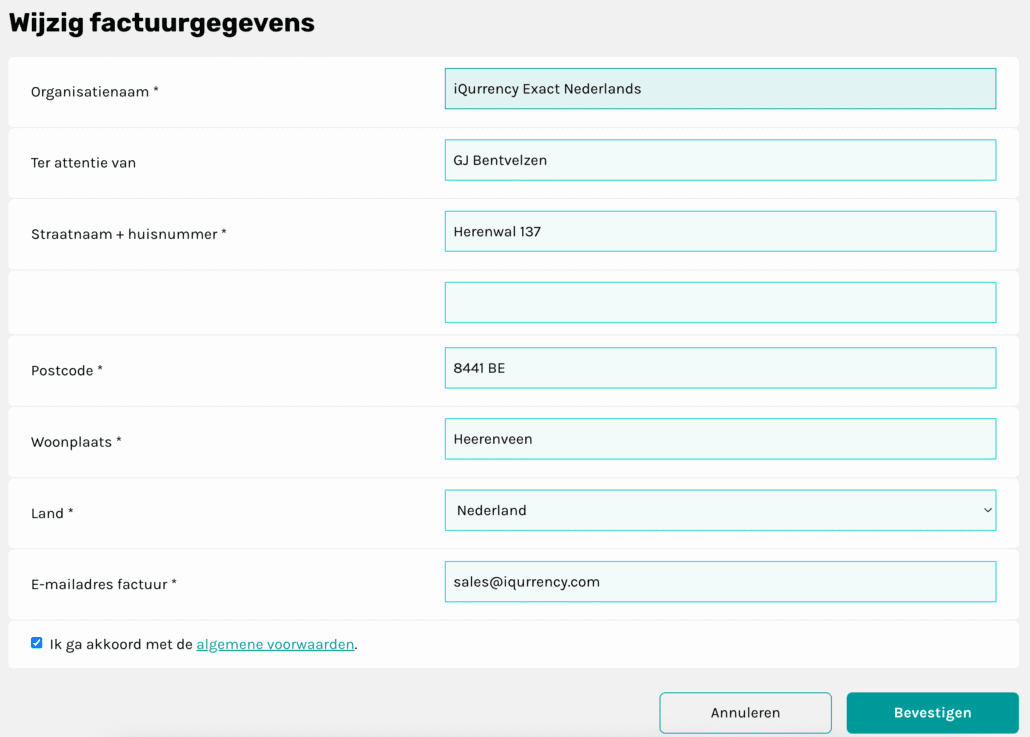Click the Woonplaats field showing Heerenveen
Image resolution: width=1030 pixels, height=737 pixels.
[x=720, y=438]
